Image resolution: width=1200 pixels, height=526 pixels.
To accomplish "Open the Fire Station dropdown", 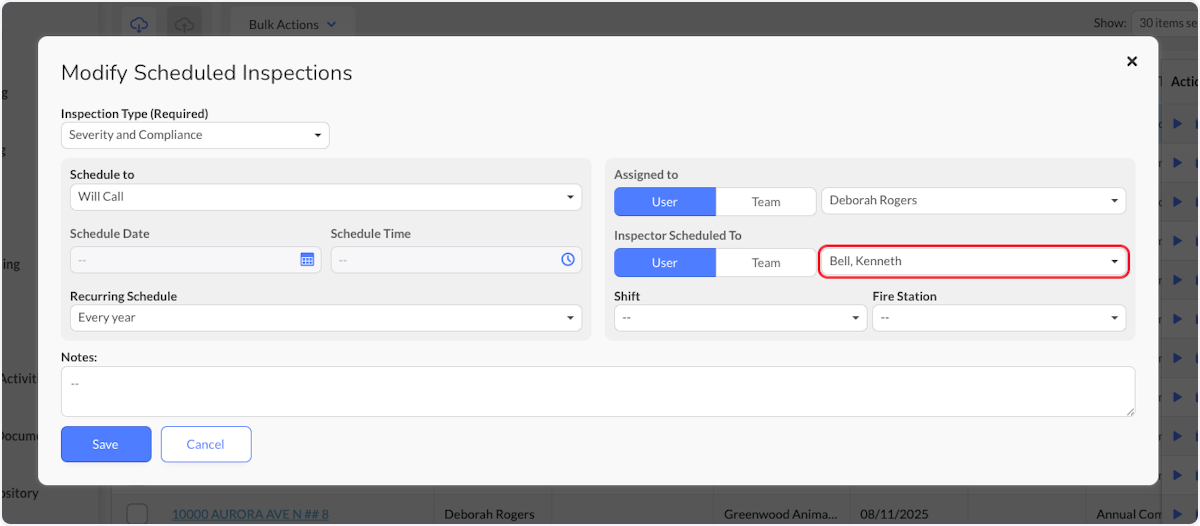I will (x=999, y=318).
